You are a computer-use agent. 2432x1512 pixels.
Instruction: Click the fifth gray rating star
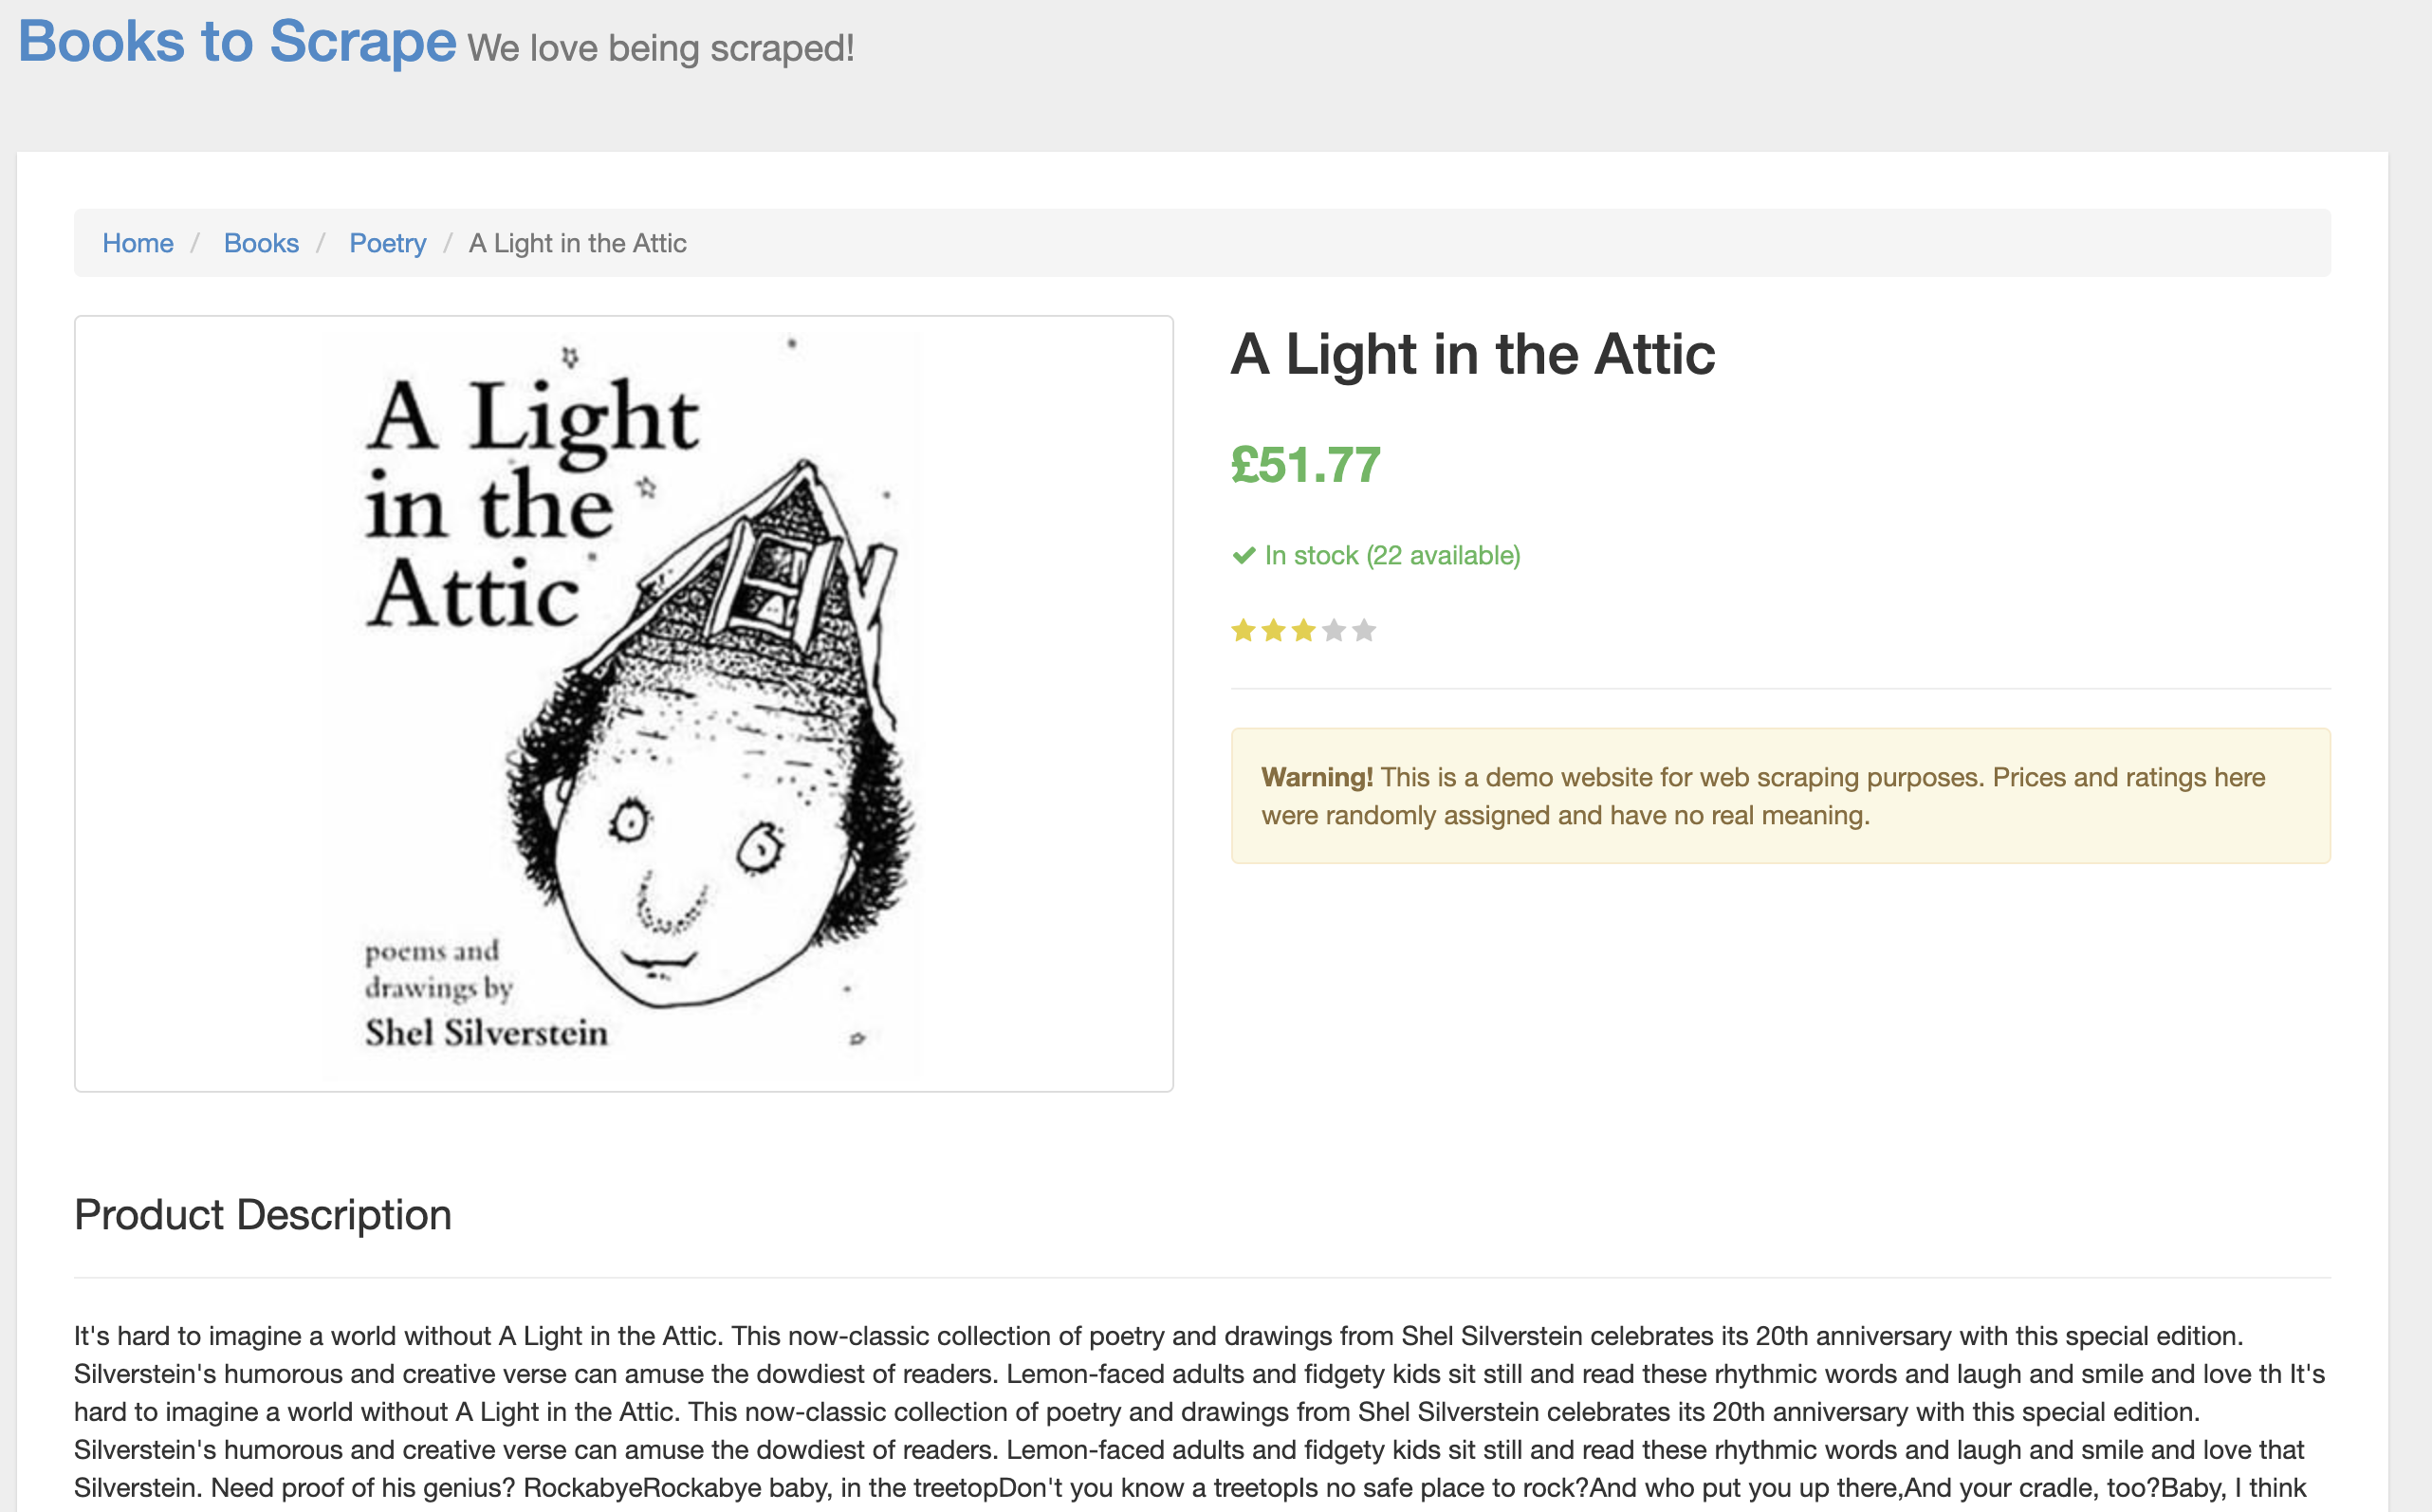click(1364, 631)
